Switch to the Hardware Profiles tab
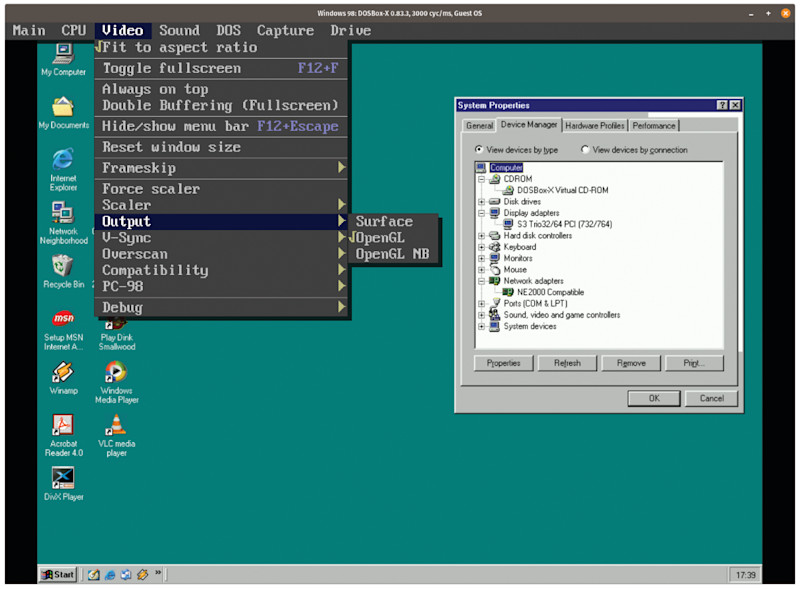 pyautogui.click(x=594, y=126)
